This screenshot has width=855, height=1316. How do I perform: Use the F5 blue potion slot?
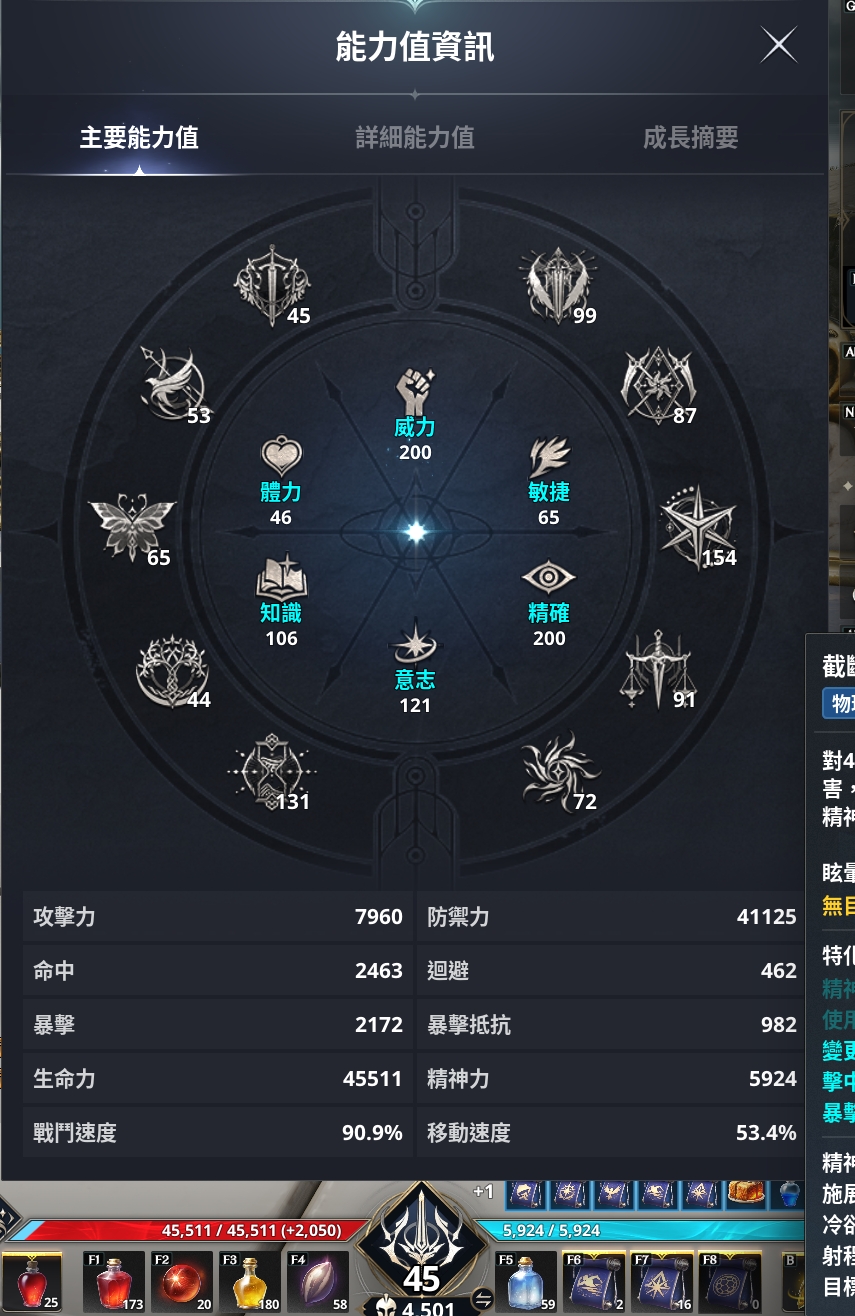526,1281
